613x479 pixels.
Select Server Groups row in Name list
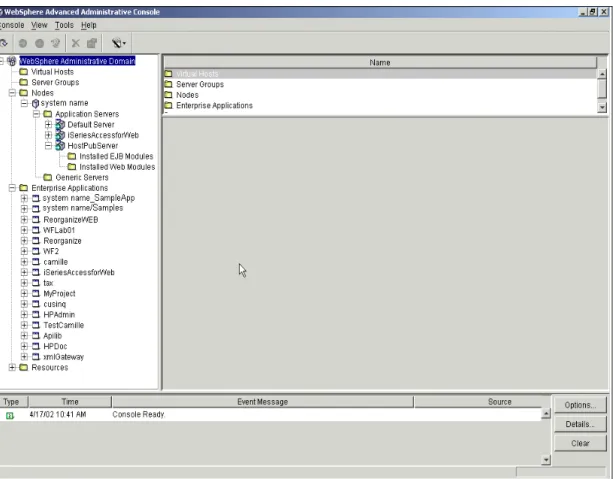click(x=380, y=84)
